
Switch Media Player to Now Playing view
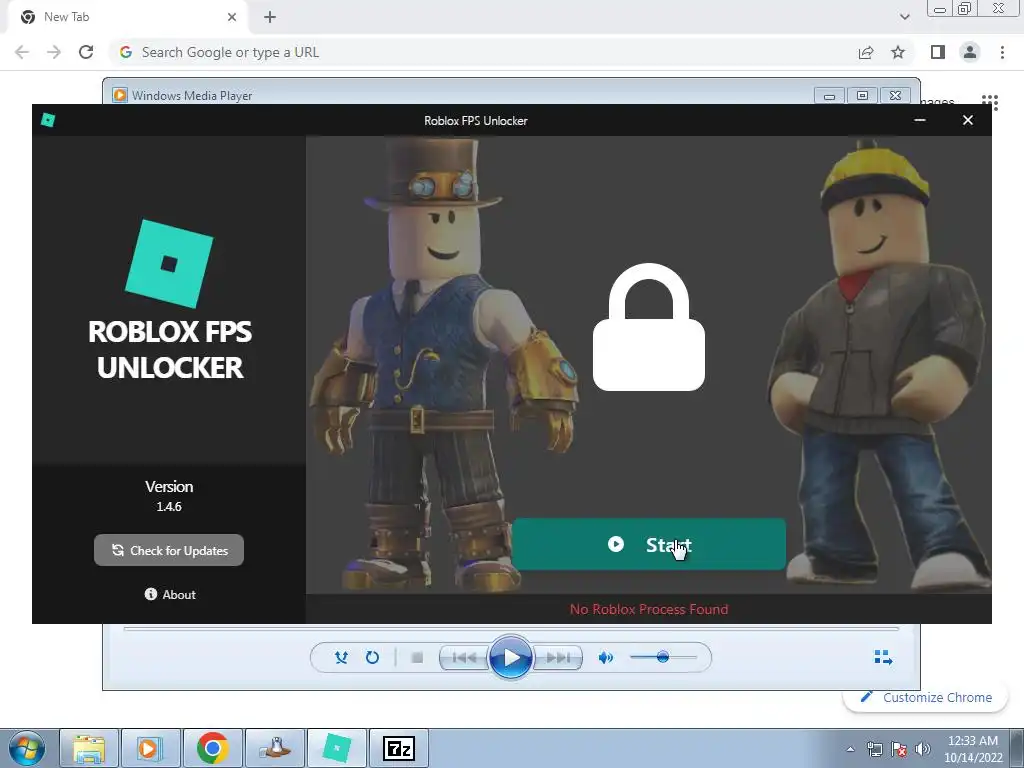click(x=883, y=657)
